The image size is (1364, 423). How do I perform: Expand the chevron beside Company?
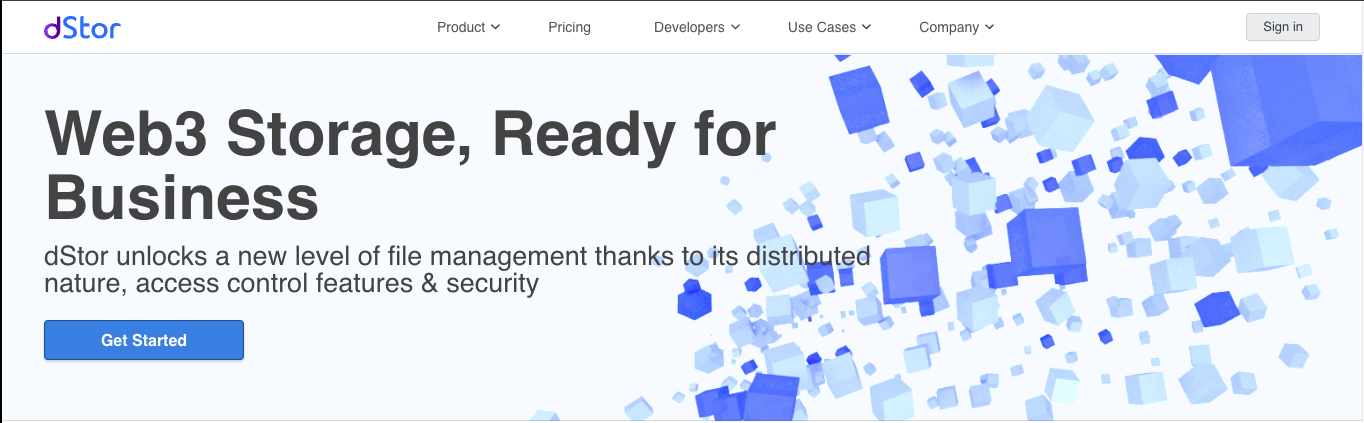[990, 27]
